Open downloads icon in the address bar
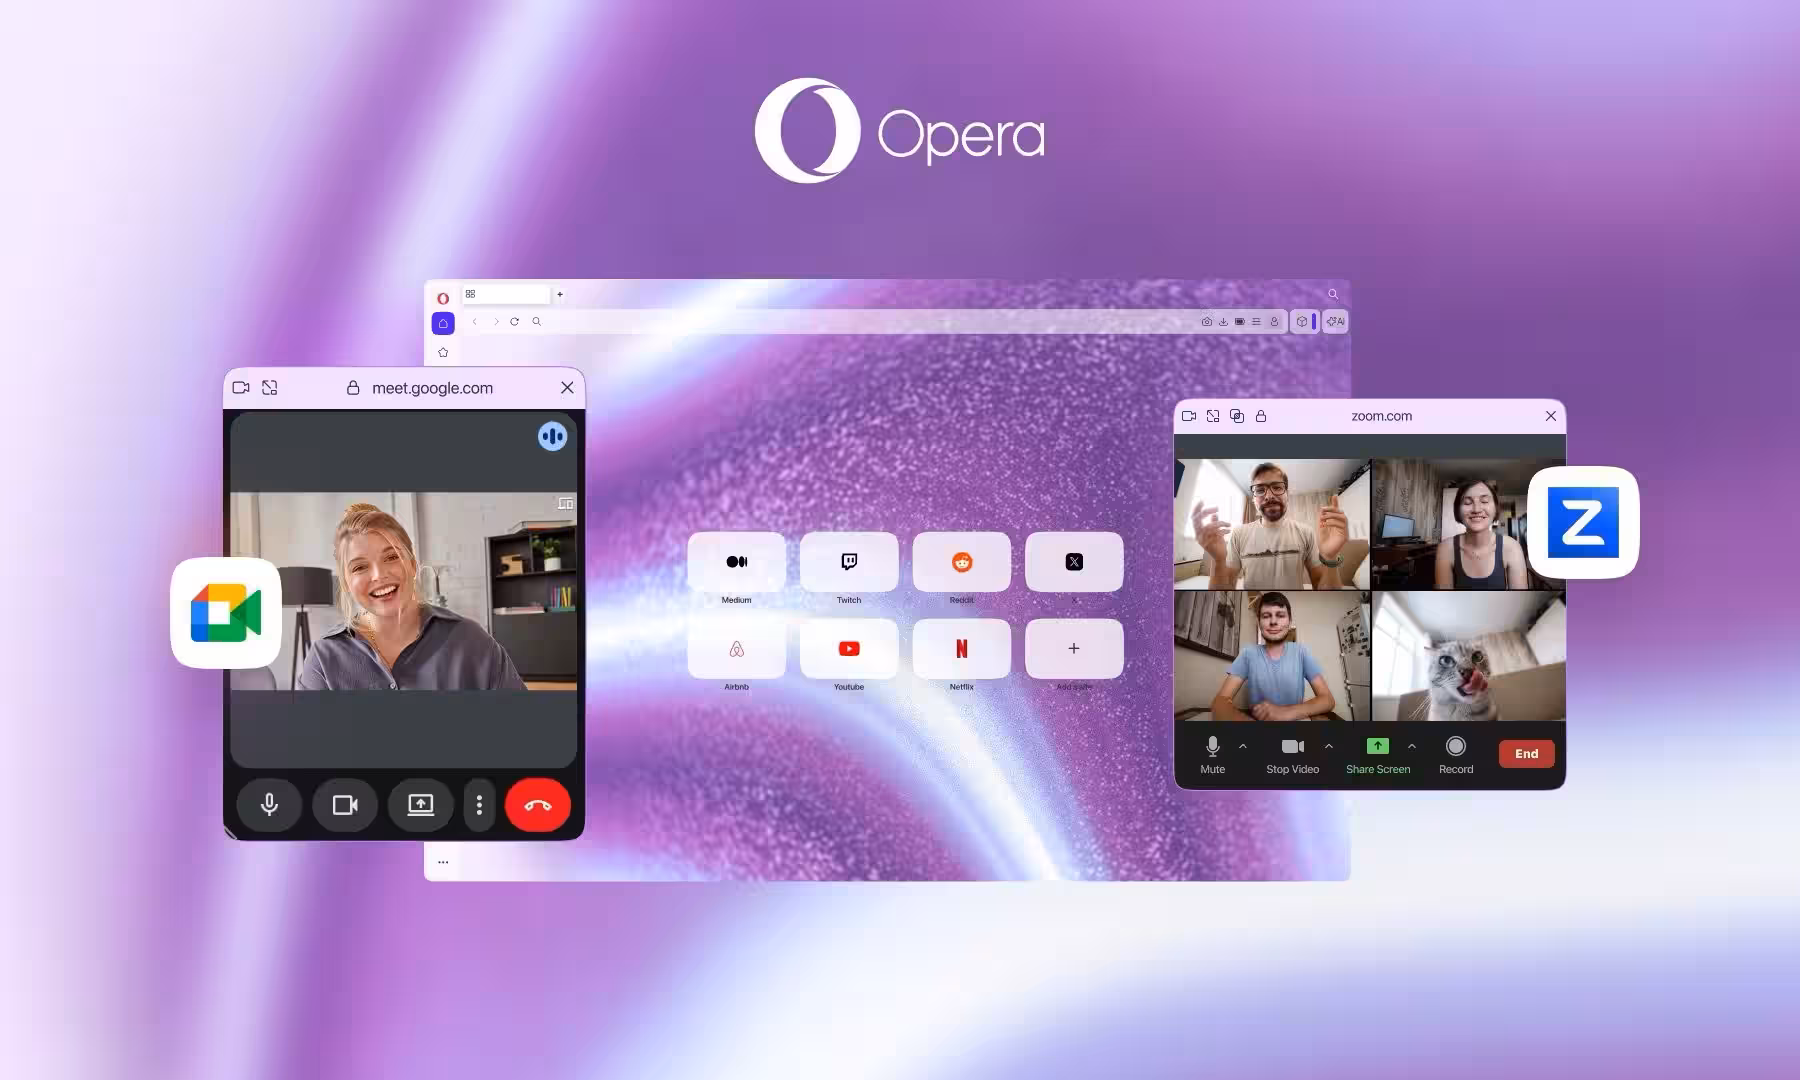 click(1223, 322)
